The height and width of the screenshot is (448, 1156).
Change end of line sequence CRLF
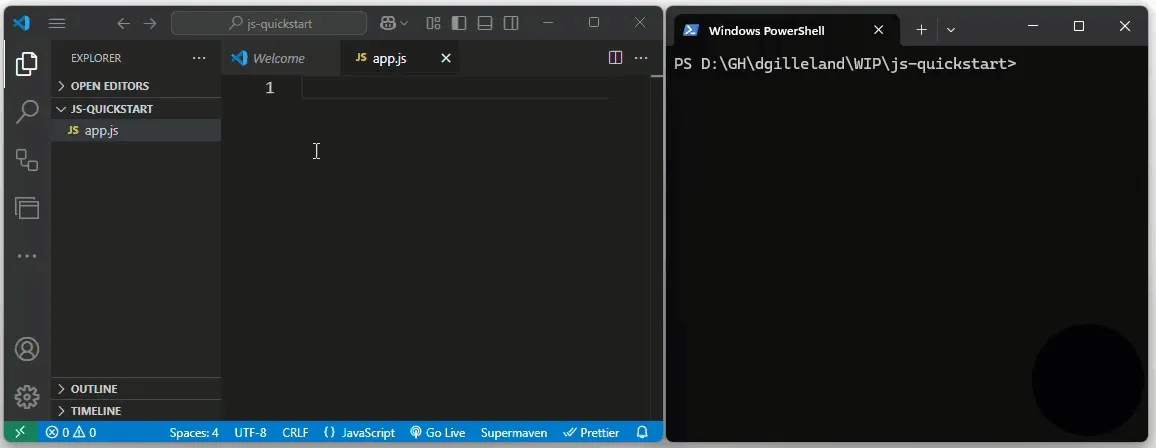(x=295, y=433)
